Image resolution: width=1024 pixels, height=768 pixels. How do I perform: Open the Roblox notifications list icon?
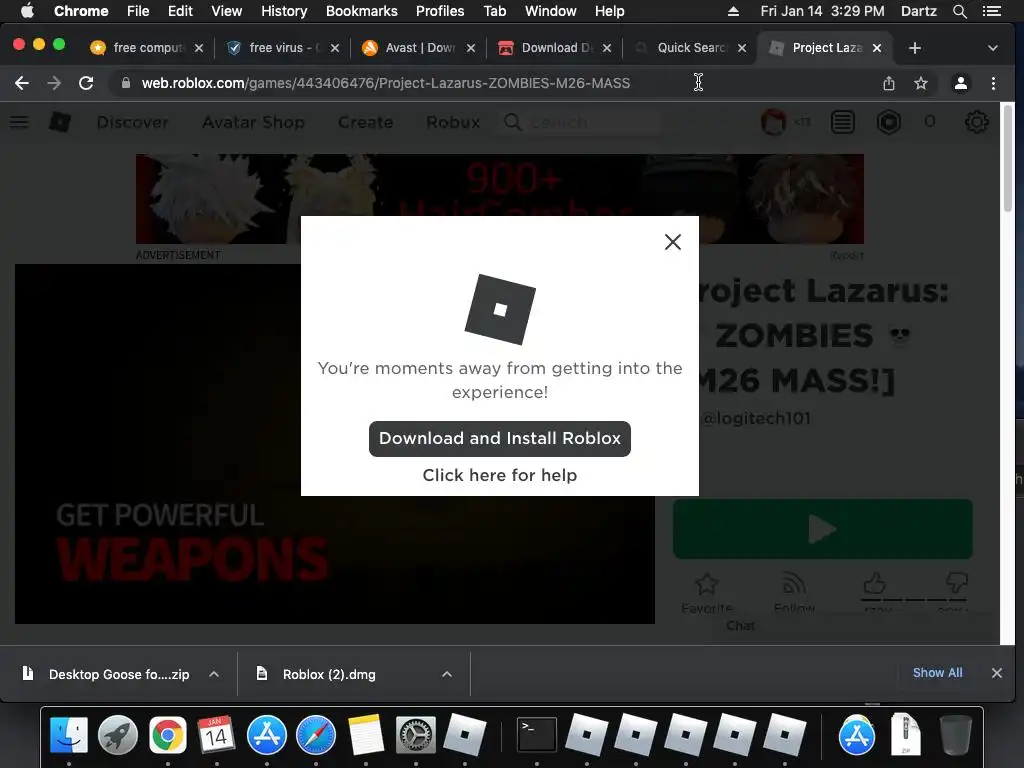842,122
